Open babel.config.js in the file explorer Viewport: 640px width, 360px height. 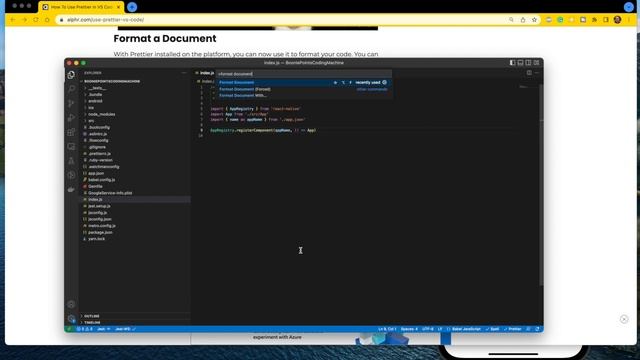coord(135,180)
